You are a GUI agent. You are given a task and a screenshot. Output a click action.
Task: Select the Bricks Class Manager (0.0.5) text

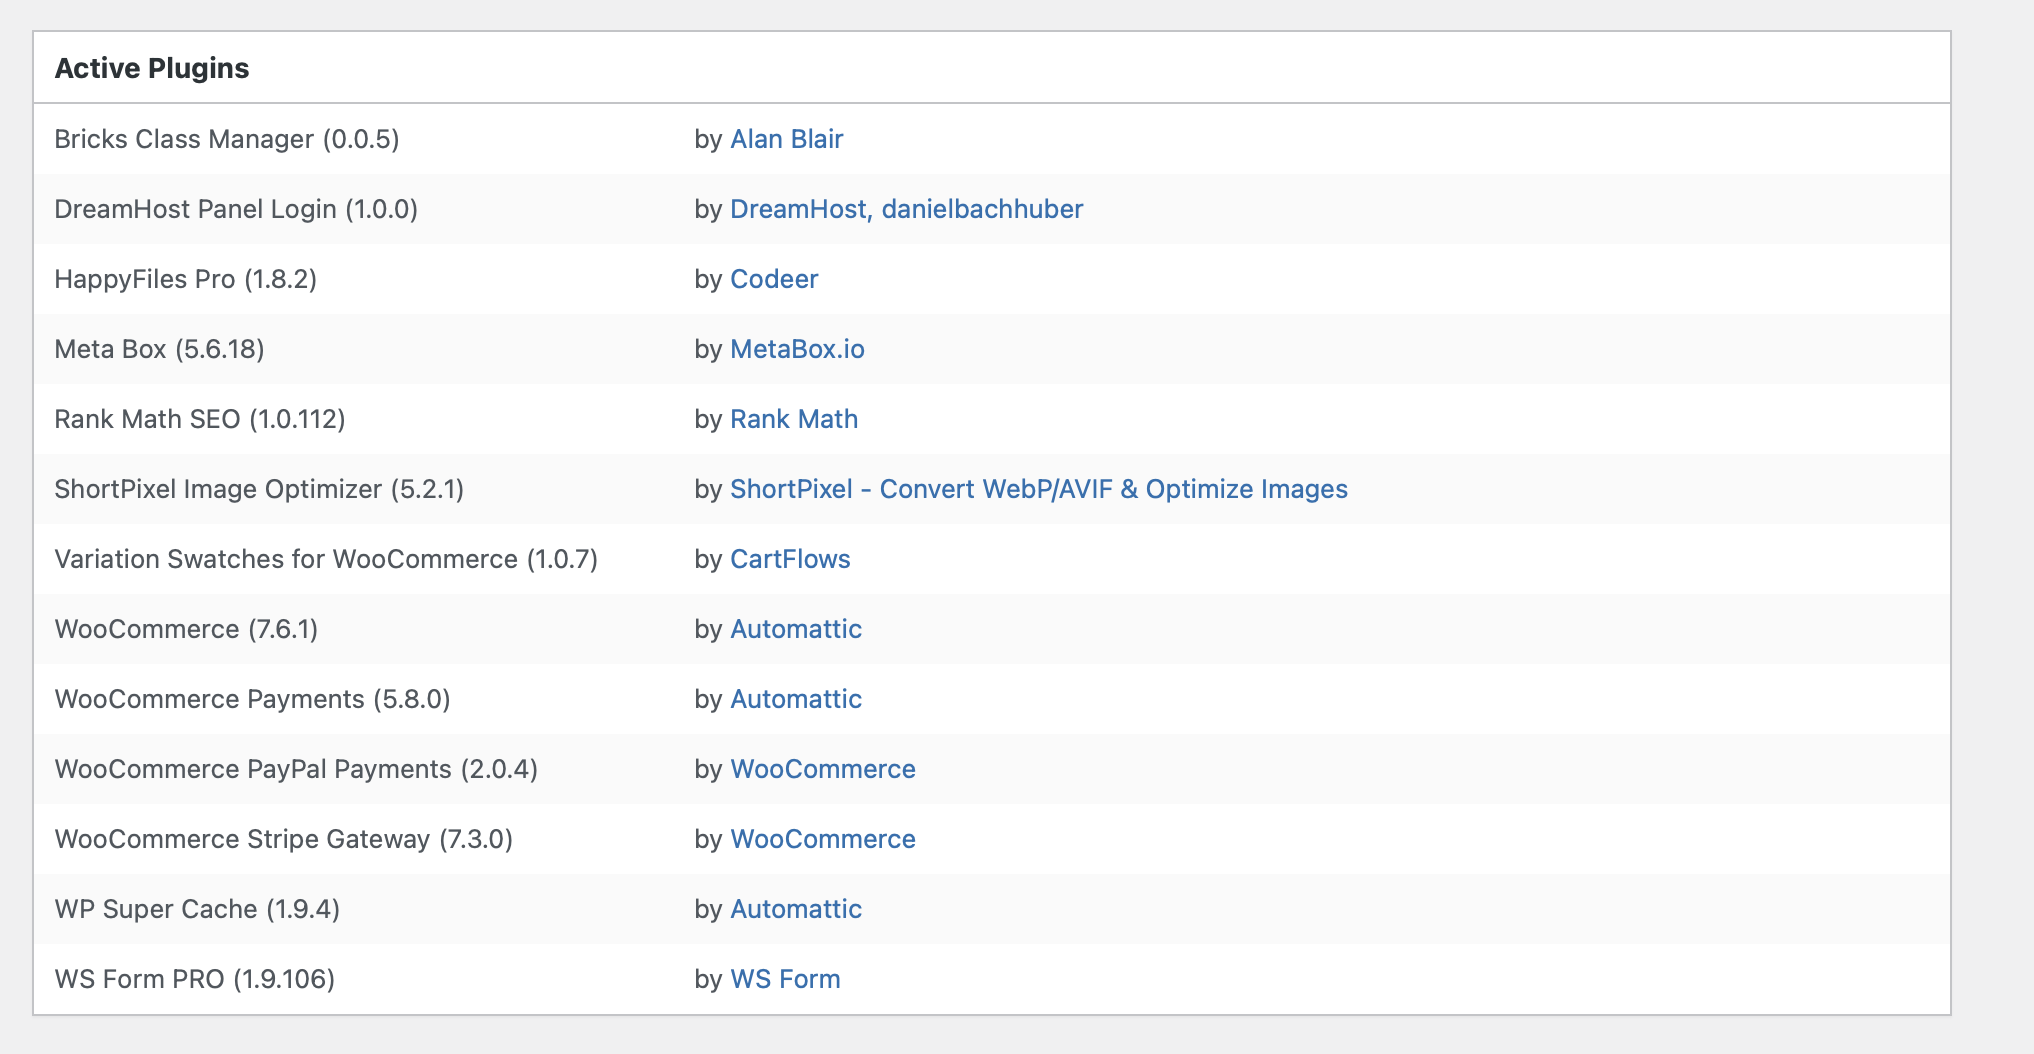[x=227, y=139]
